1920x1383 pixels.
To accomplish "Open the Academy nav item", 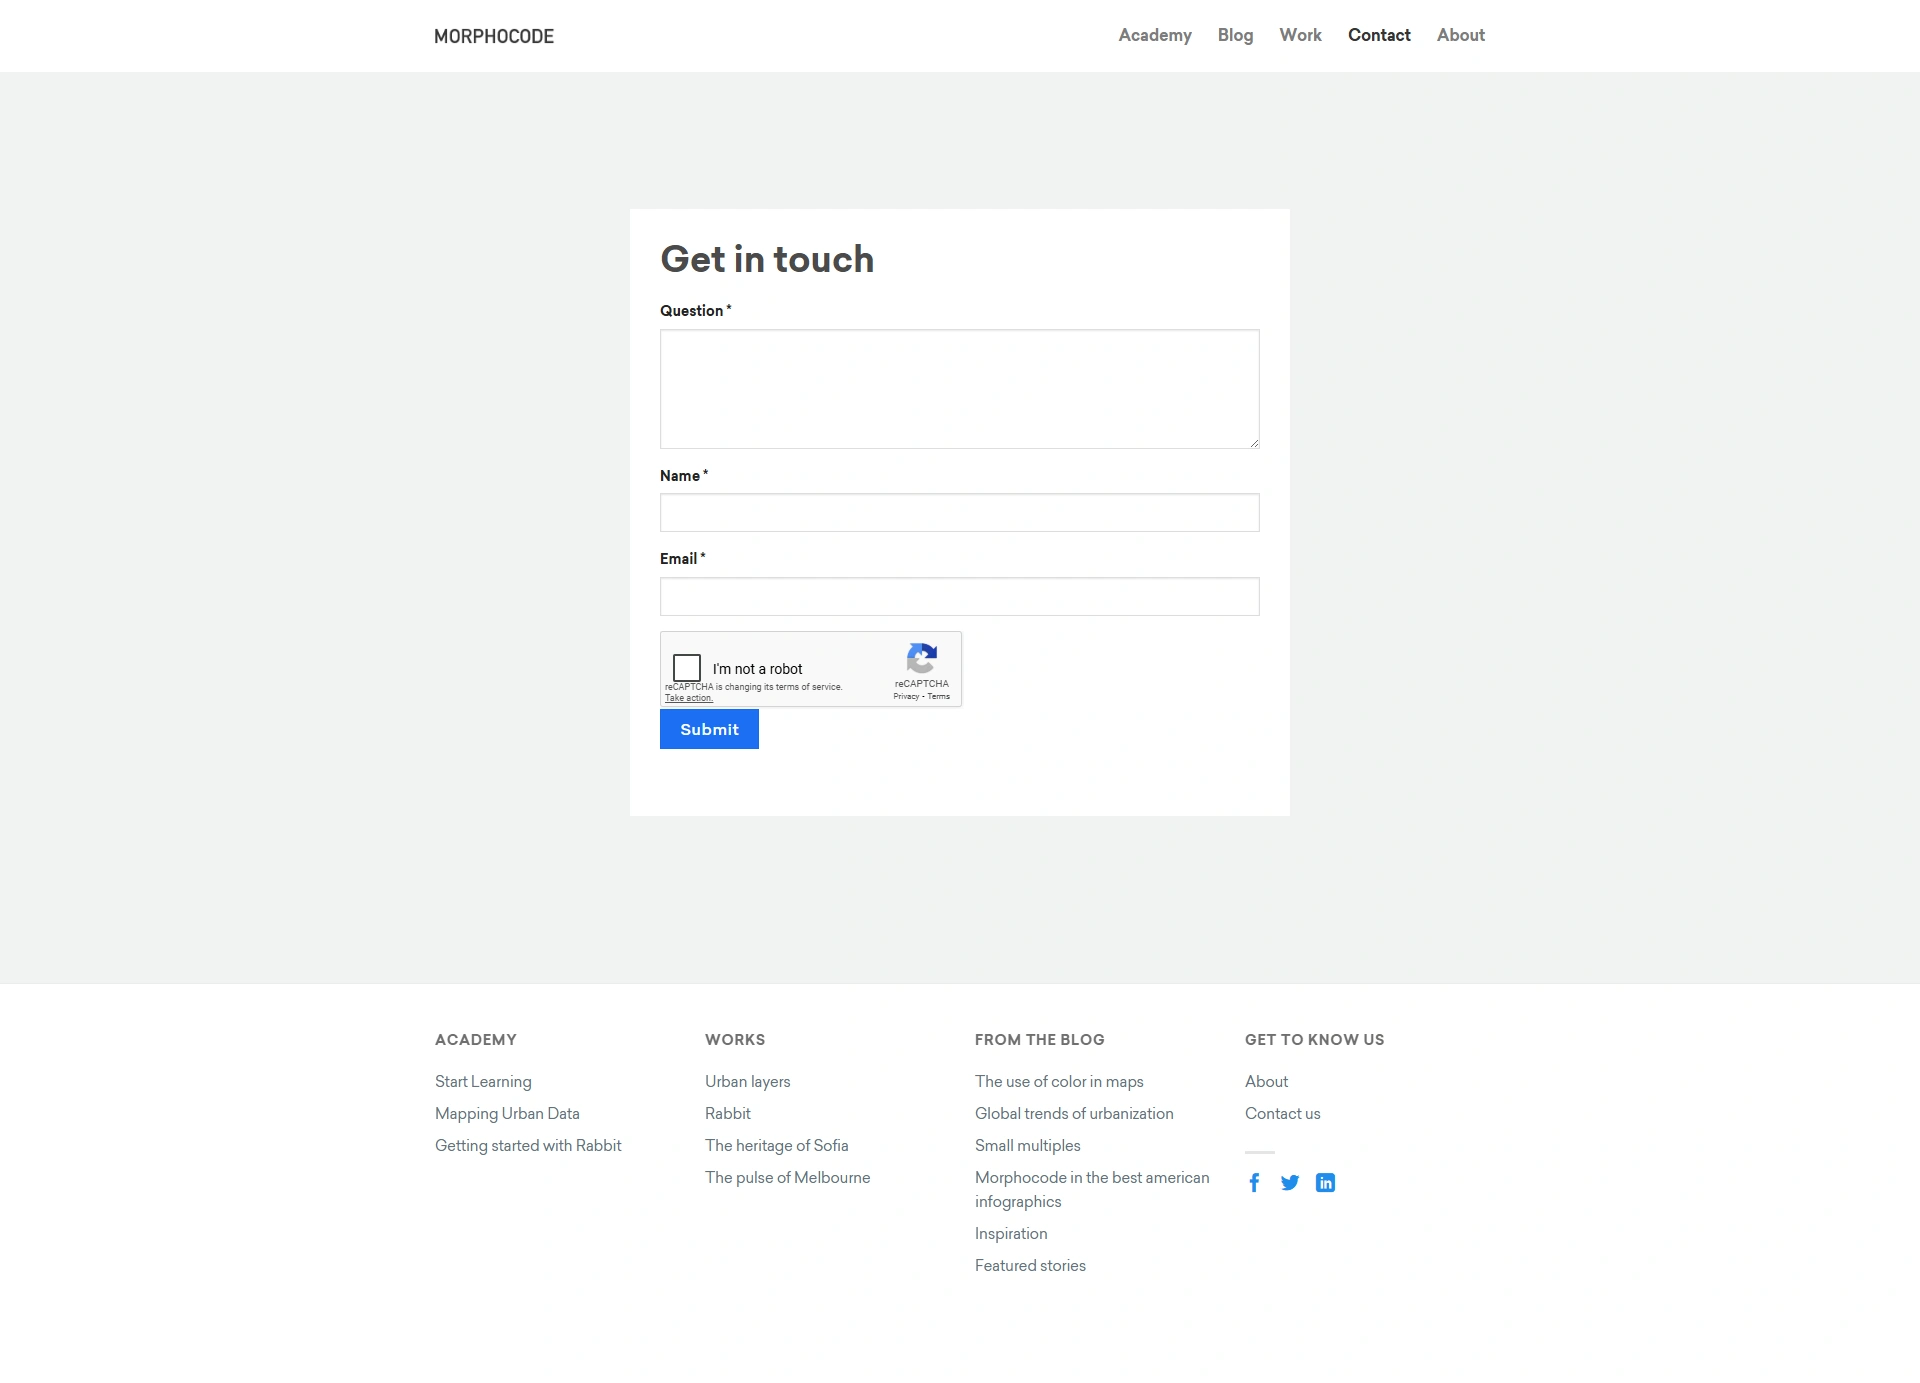I will click(1155, 35).
